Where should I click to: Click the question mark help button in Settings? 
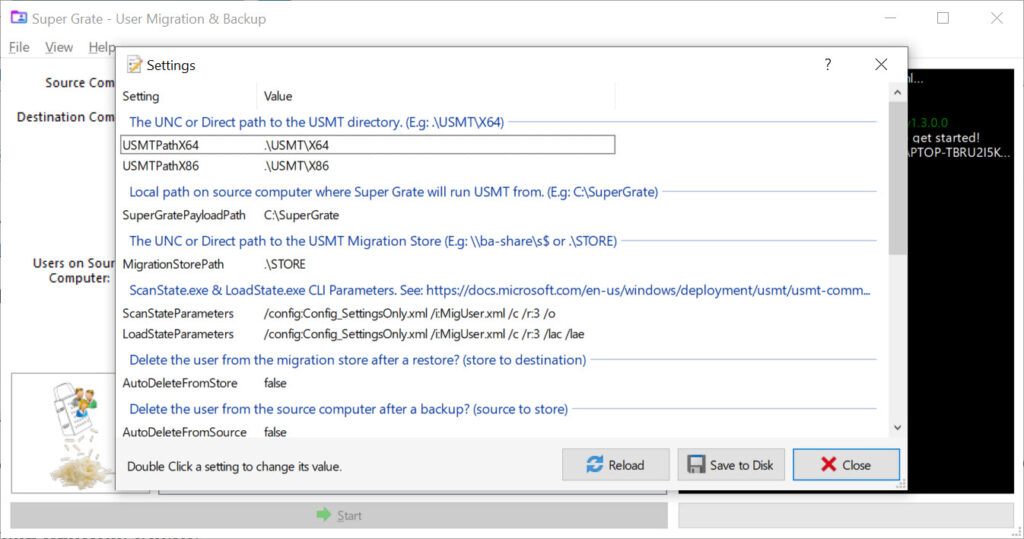827,64
